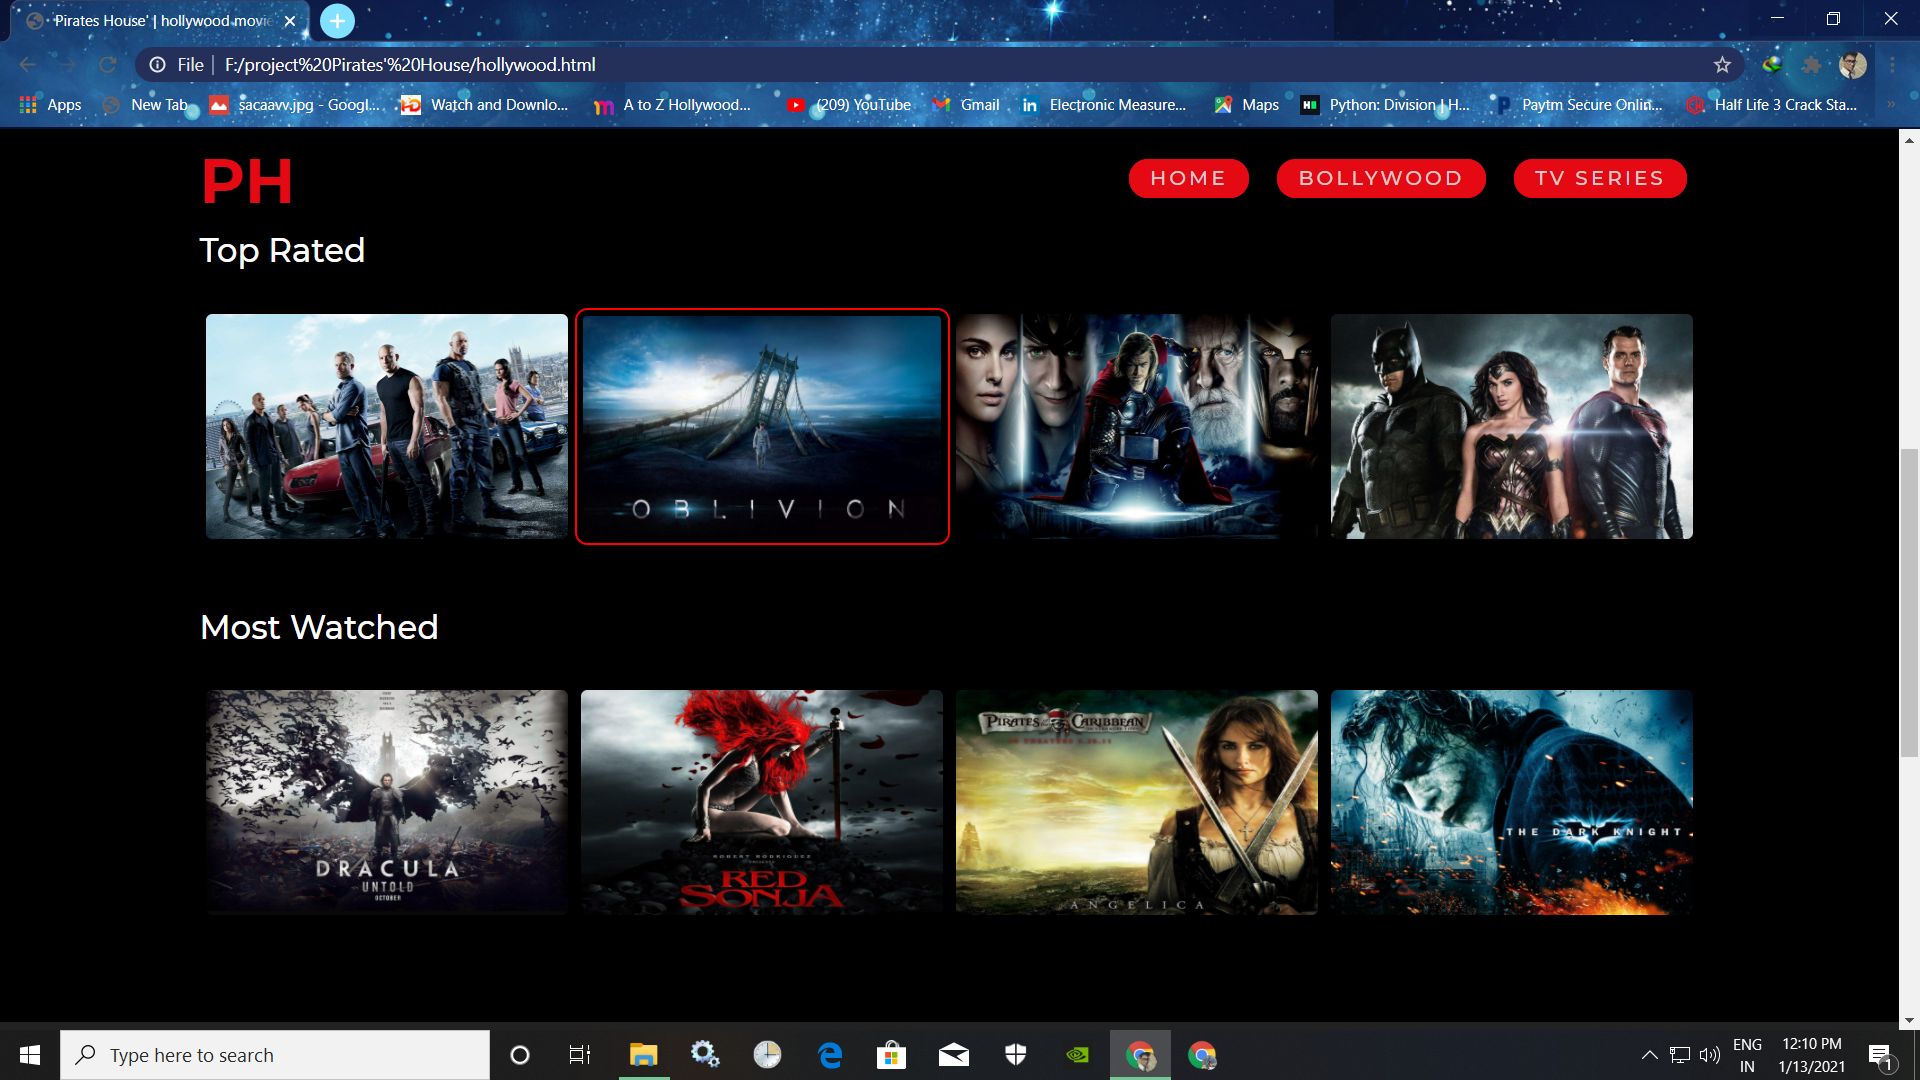Screen dimensions: 1920x1080
Task: Select the BOLLYWOOD navigation menu
Action: pos(1380,178)
